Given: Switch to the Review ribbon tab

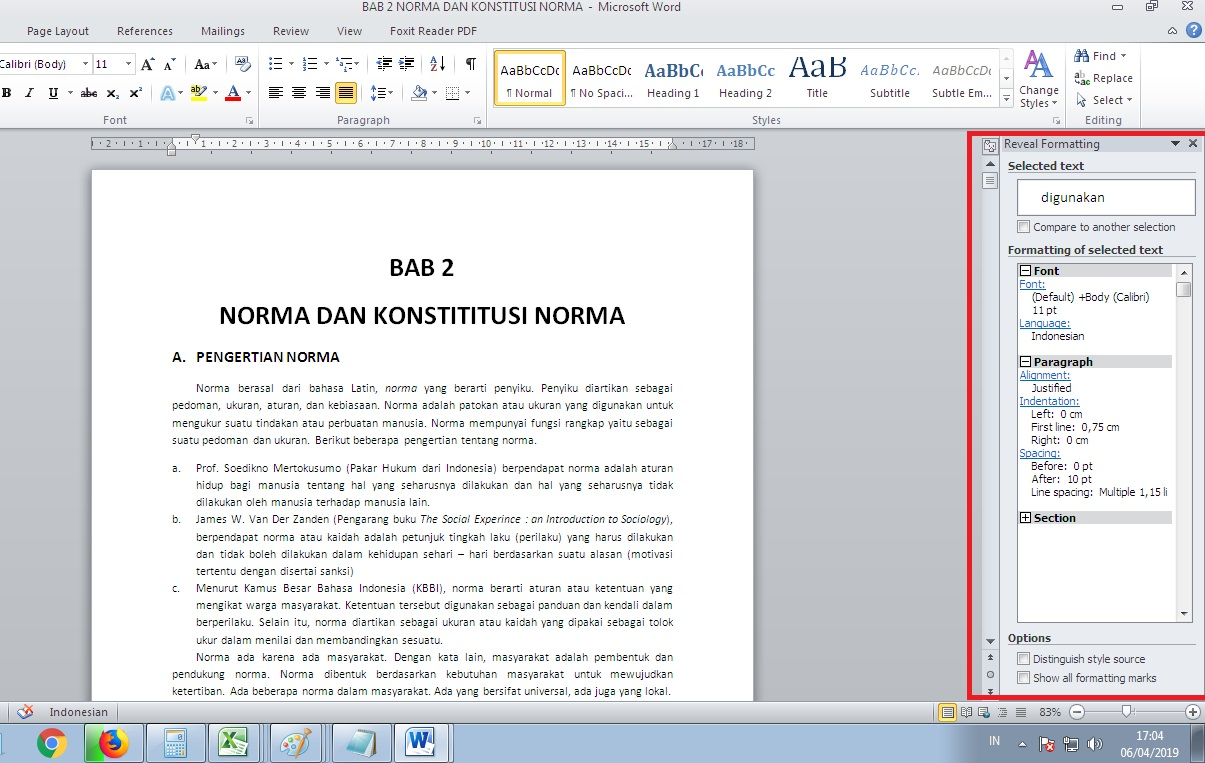Looking at the screenshot, I should click(290, 31).
